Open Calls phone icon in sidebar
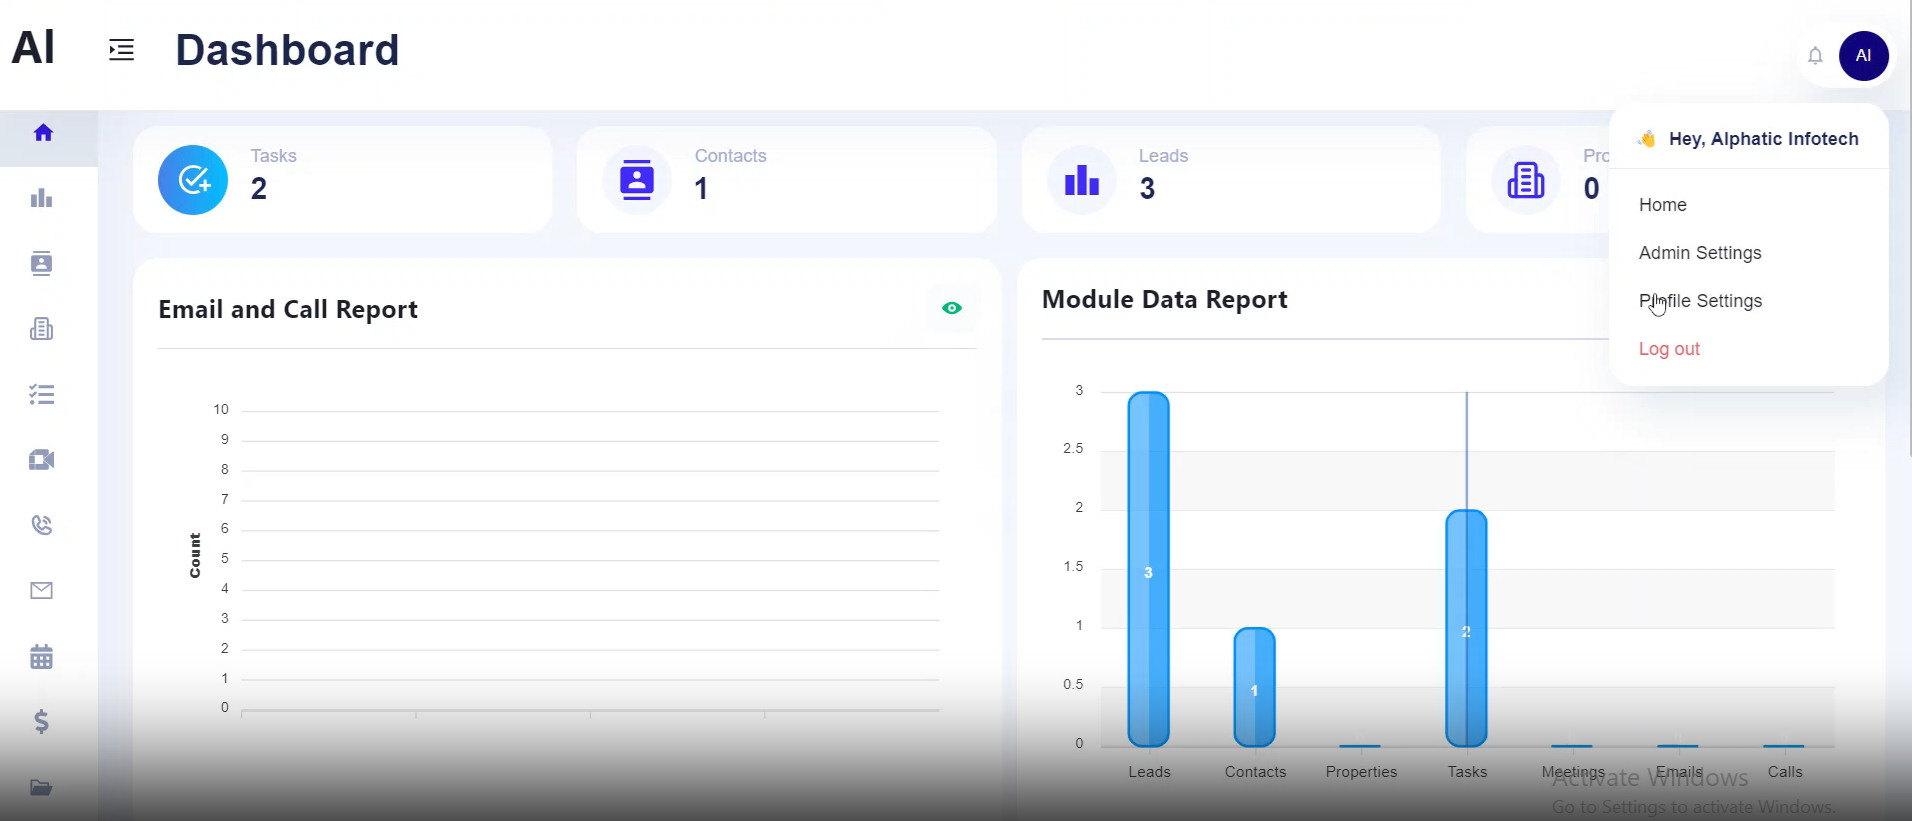 [41, 525]
